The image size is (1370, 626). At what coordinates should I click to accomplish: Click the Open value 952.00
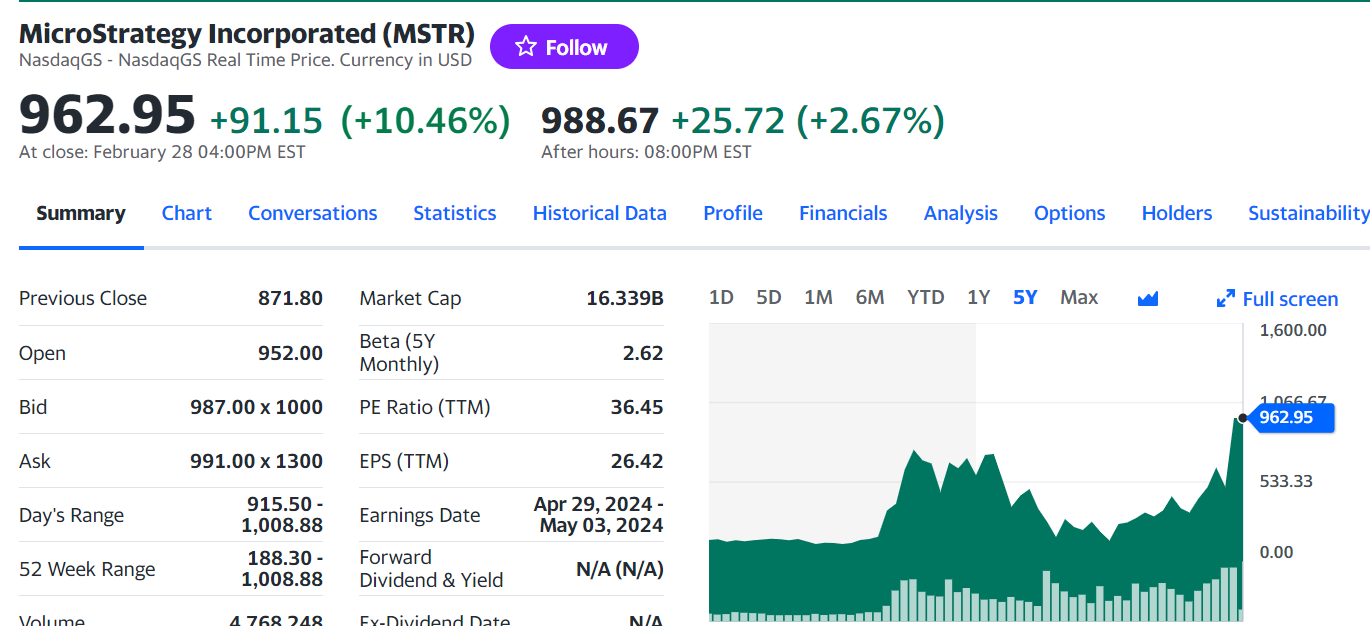click(x=290, y=353)
